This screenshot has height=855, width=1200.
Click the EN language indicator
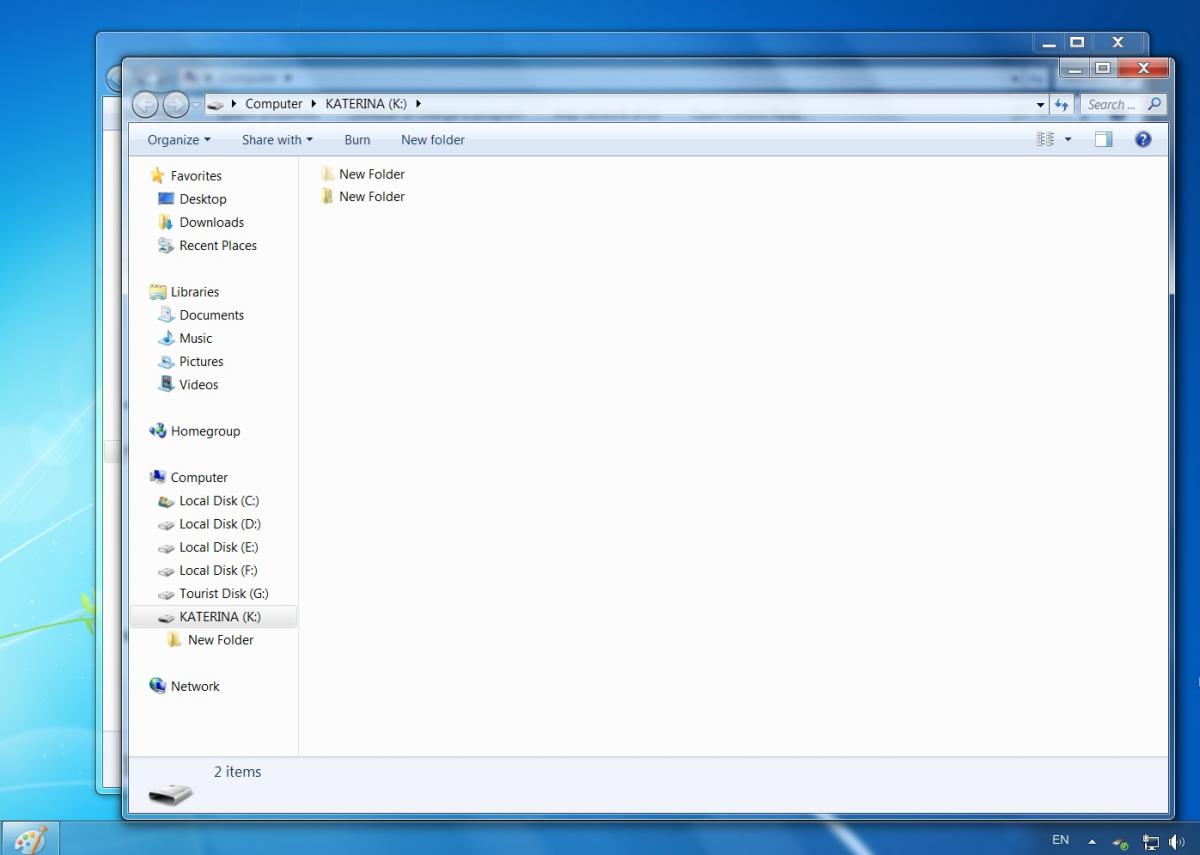tap(1060, 840)
